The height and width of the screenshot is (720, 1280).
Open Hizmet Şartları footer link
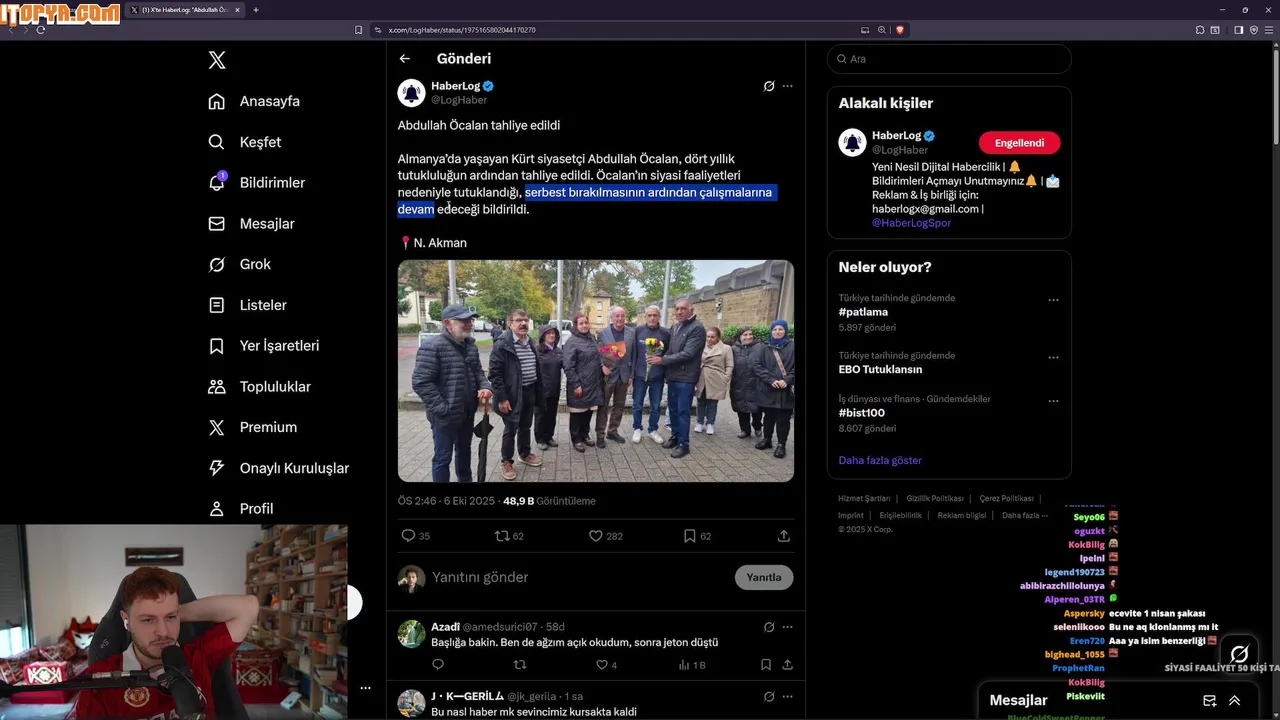pyautogui.click(x=863, y=498)
